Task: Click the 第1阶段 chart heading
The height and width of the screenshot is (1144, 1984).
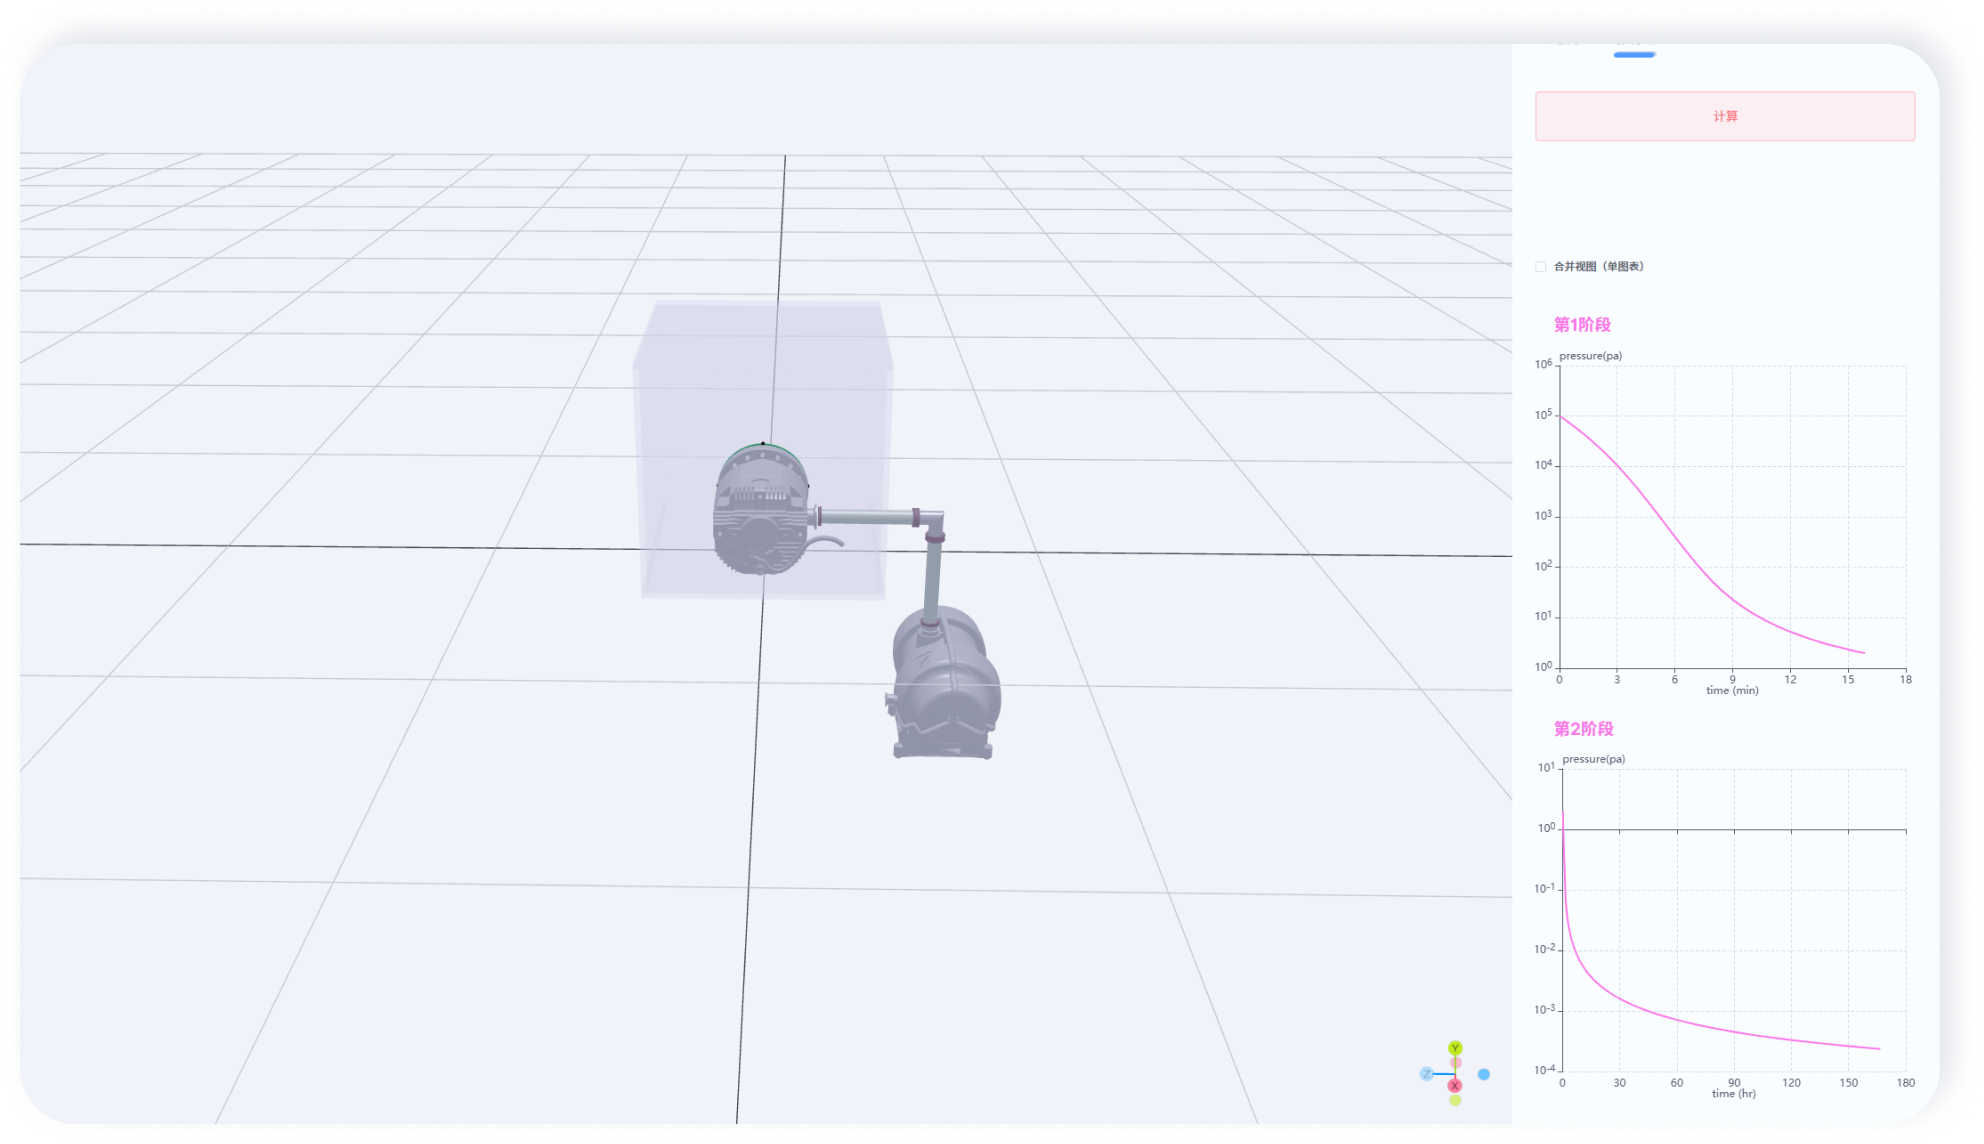Action: (1582, 324)
